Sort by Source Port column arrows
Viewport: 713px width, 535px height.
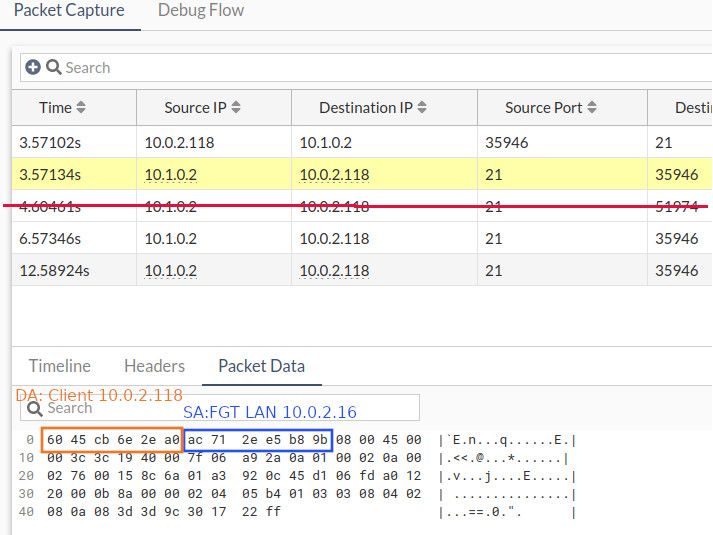click(x=592, y=107)
